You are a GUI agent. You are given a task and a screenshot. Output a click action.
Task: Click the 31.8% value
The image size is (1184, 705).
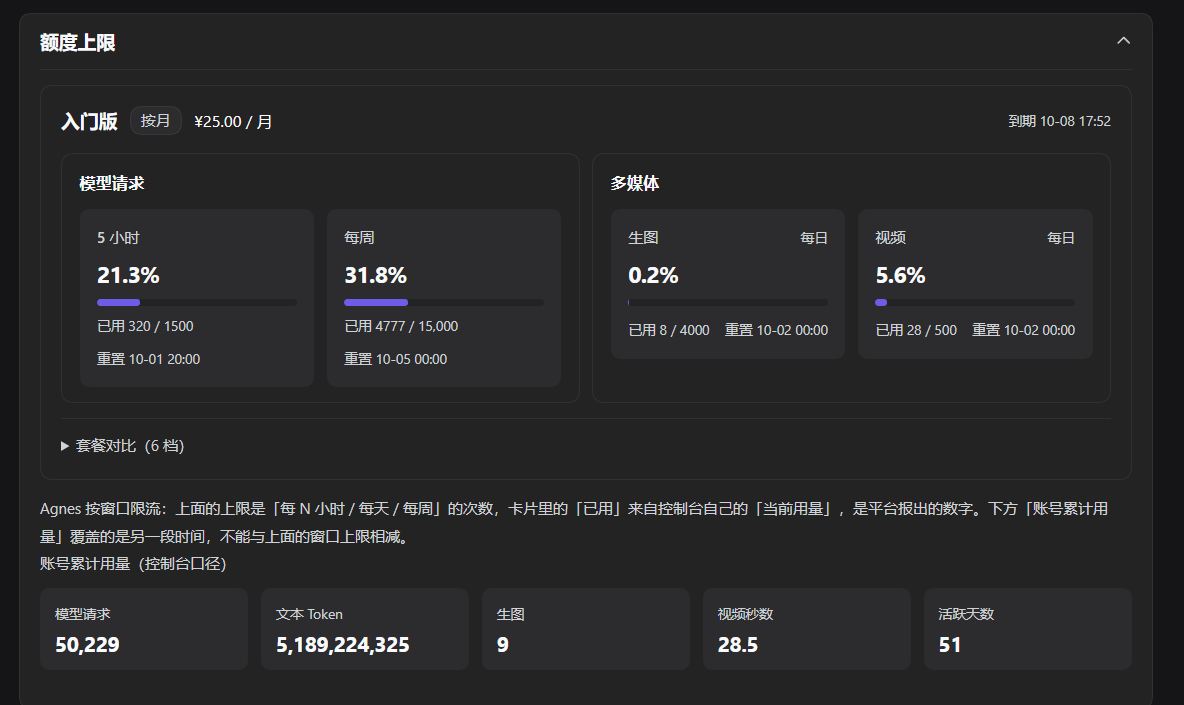coord(375,276)
